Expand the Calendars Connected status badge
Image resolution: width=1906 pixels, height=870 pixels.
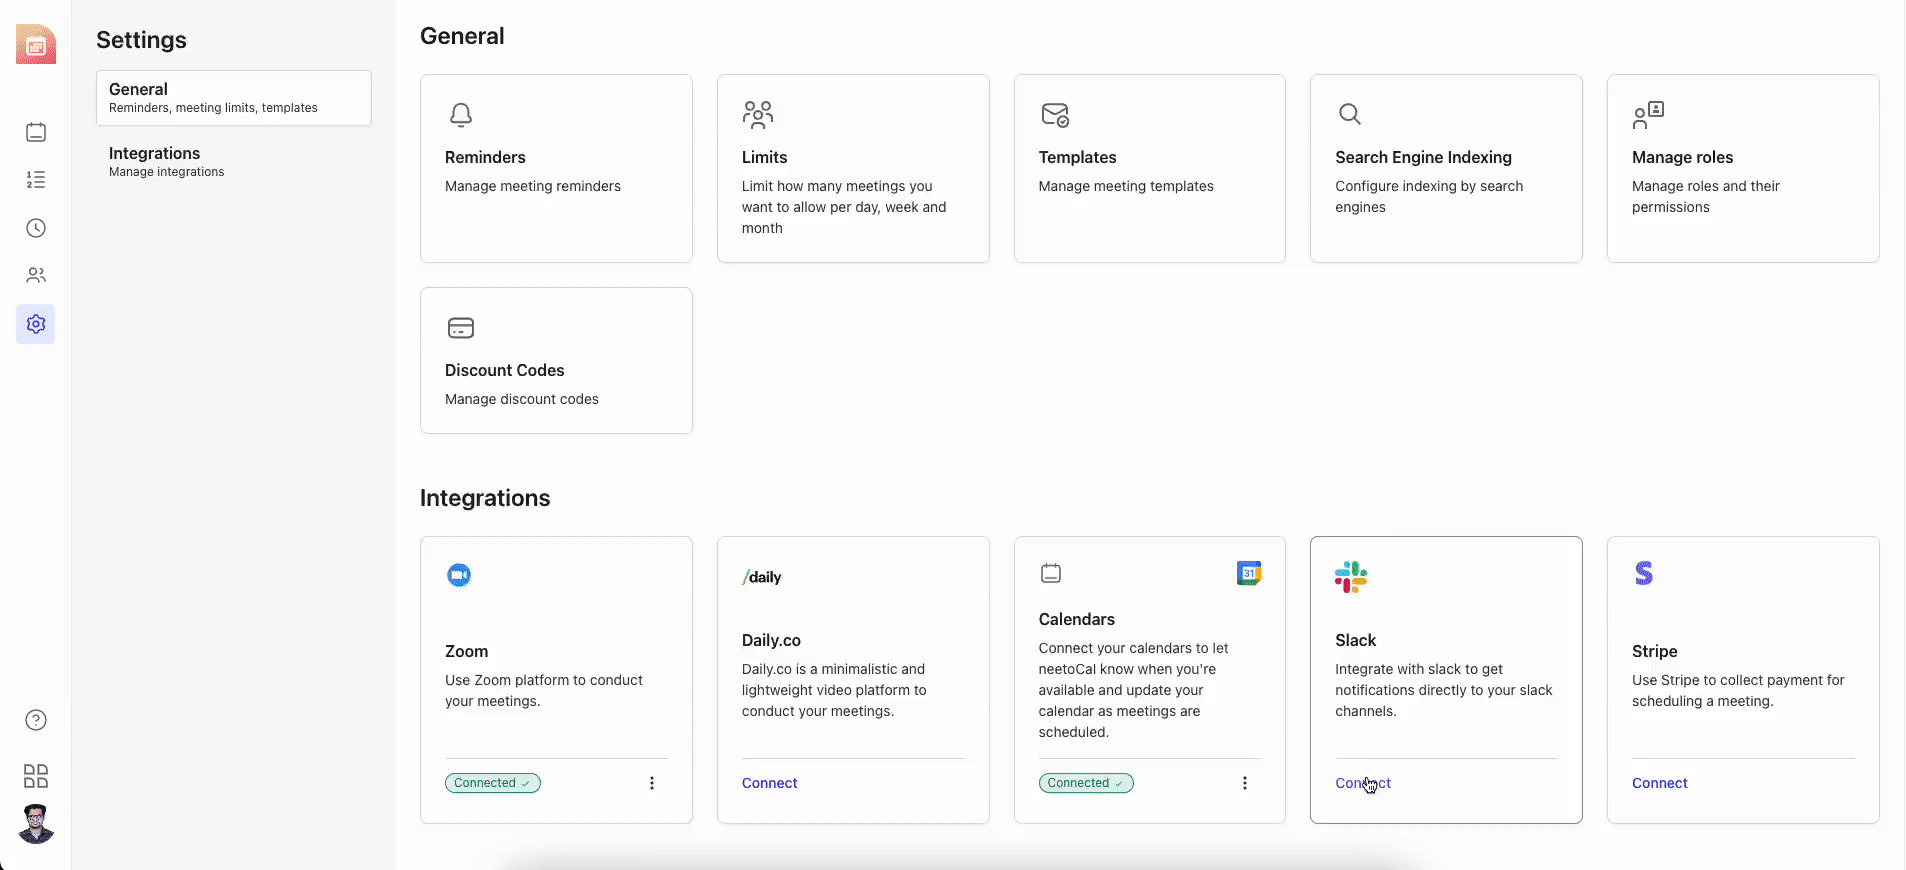click(x=1086, y=783)
